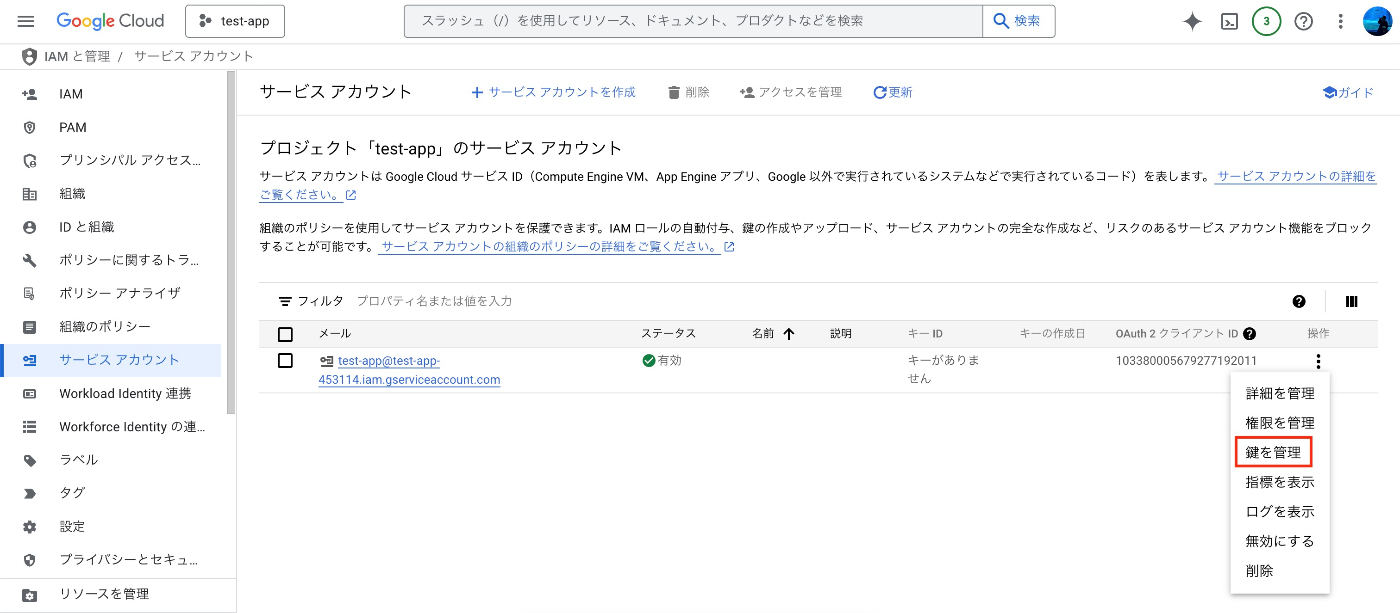The height and width of the screenshot is (613, 1400).
Task: Select 詳細を管理 from context menu
Action: (1280, 393)
